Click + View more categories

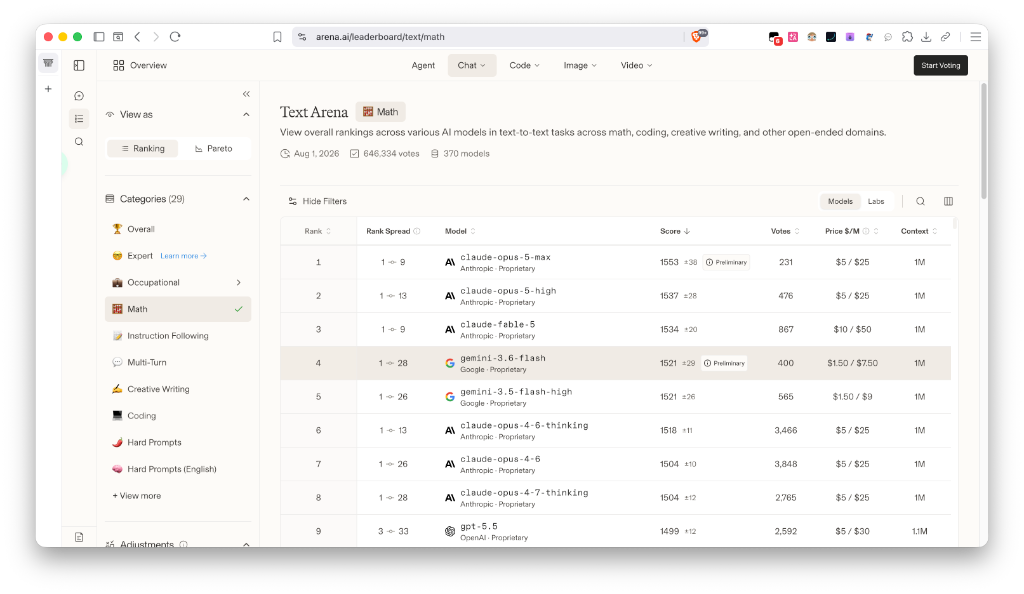click(x=136, y=495)
